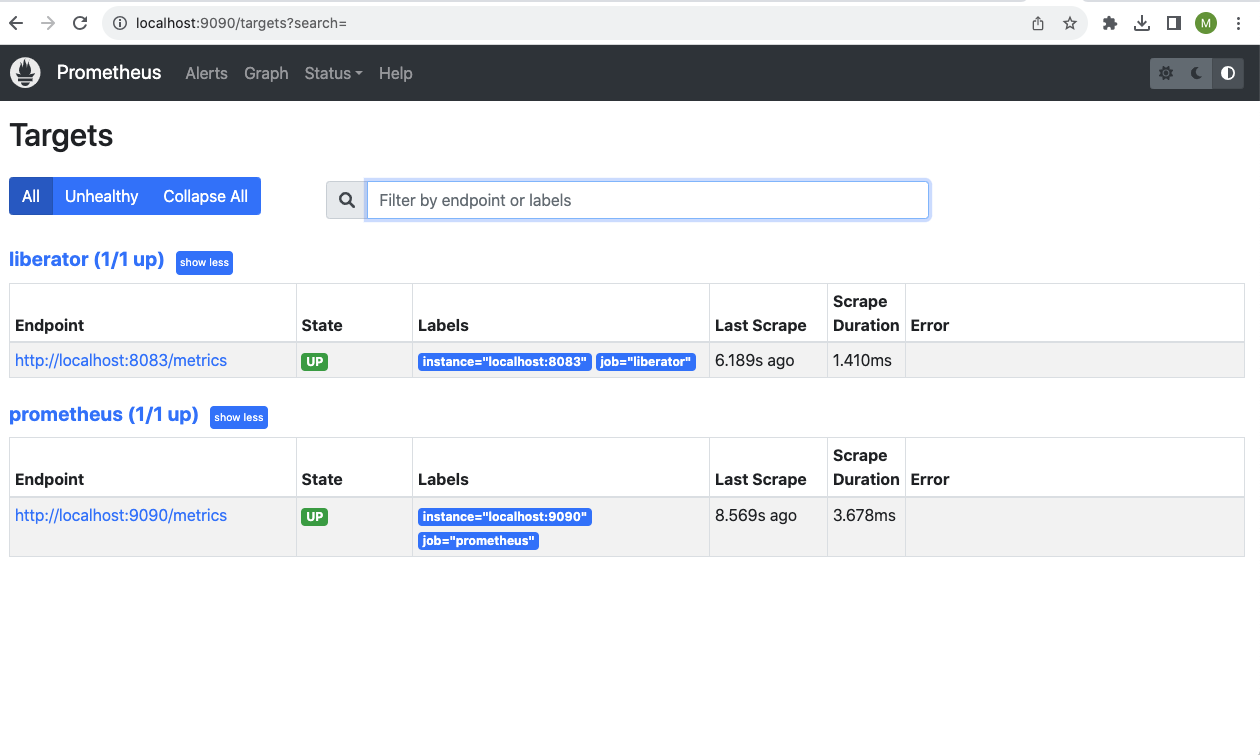Collapse prometheus group with show less

tap(239, 417)
